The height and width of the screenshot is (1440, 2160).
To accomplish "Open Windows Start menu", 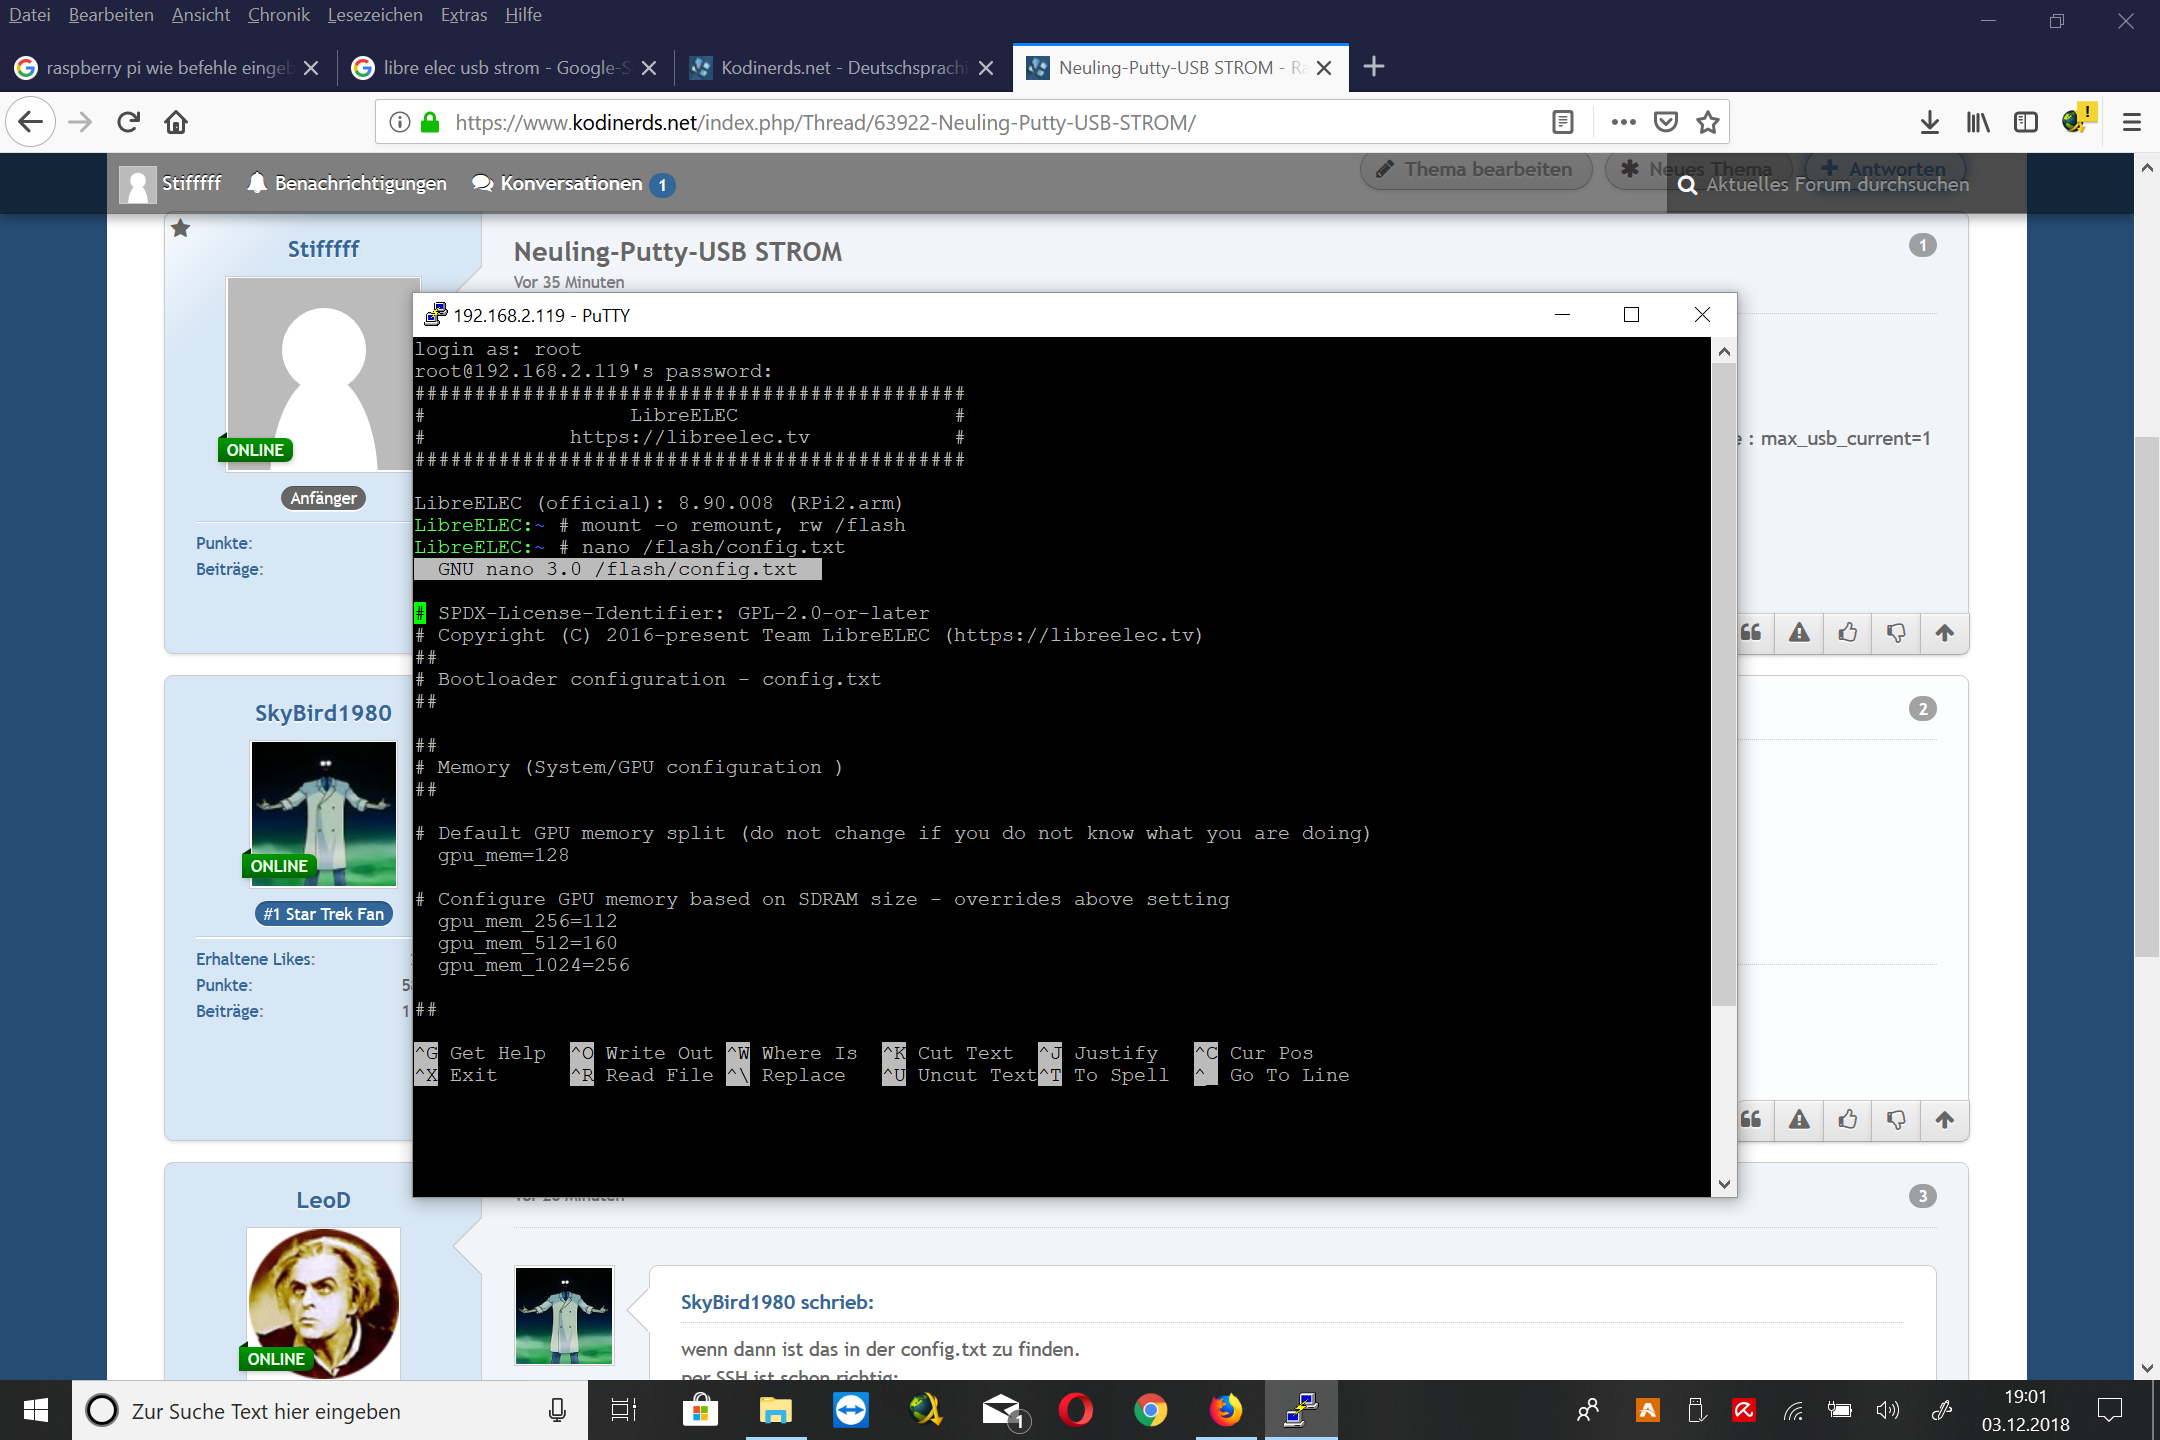I will point(36,1410).
